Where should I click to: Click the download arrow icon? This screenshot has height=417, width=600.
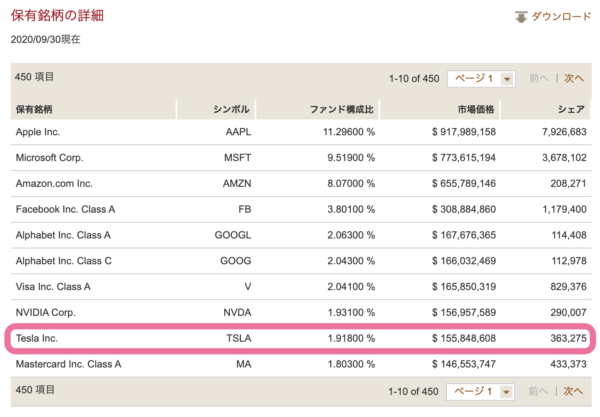pos(520,17)
